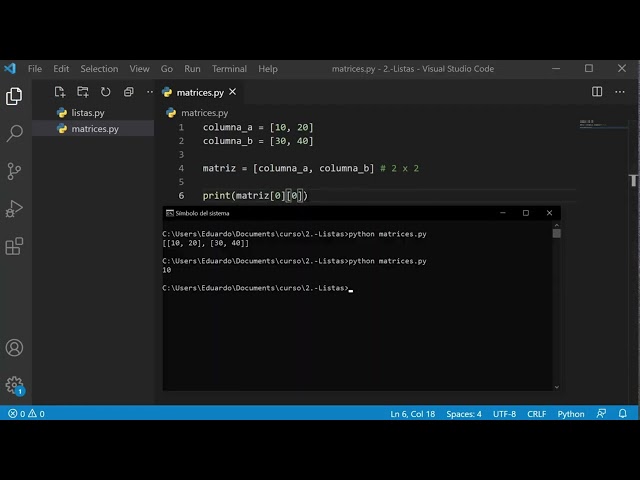Click line number 3 in the gutter
Image resolution: width=640 pixels, height=480 pixels.
click(181, 155)
